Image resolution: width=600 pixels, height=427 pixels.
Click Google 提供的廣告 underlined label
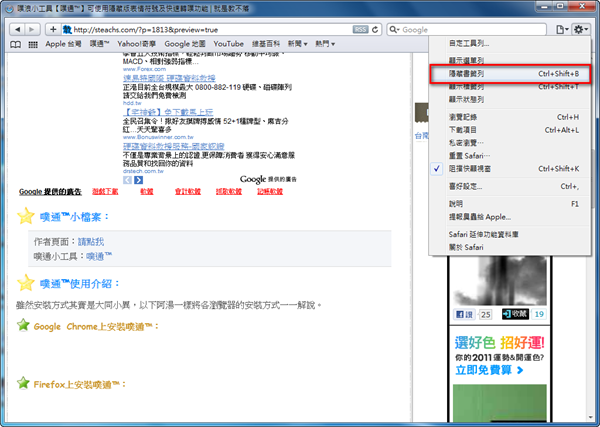pos(50,192)
